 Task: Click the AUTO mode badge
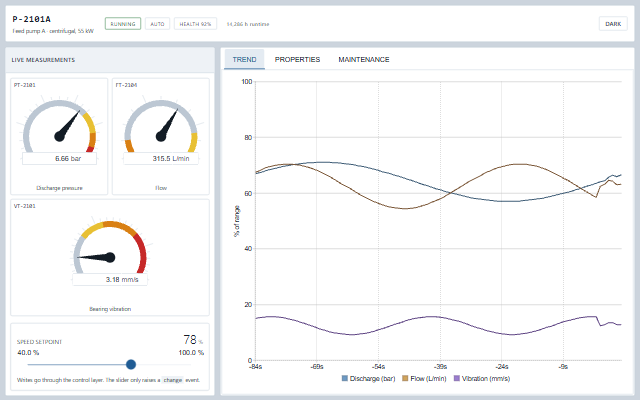157,24
